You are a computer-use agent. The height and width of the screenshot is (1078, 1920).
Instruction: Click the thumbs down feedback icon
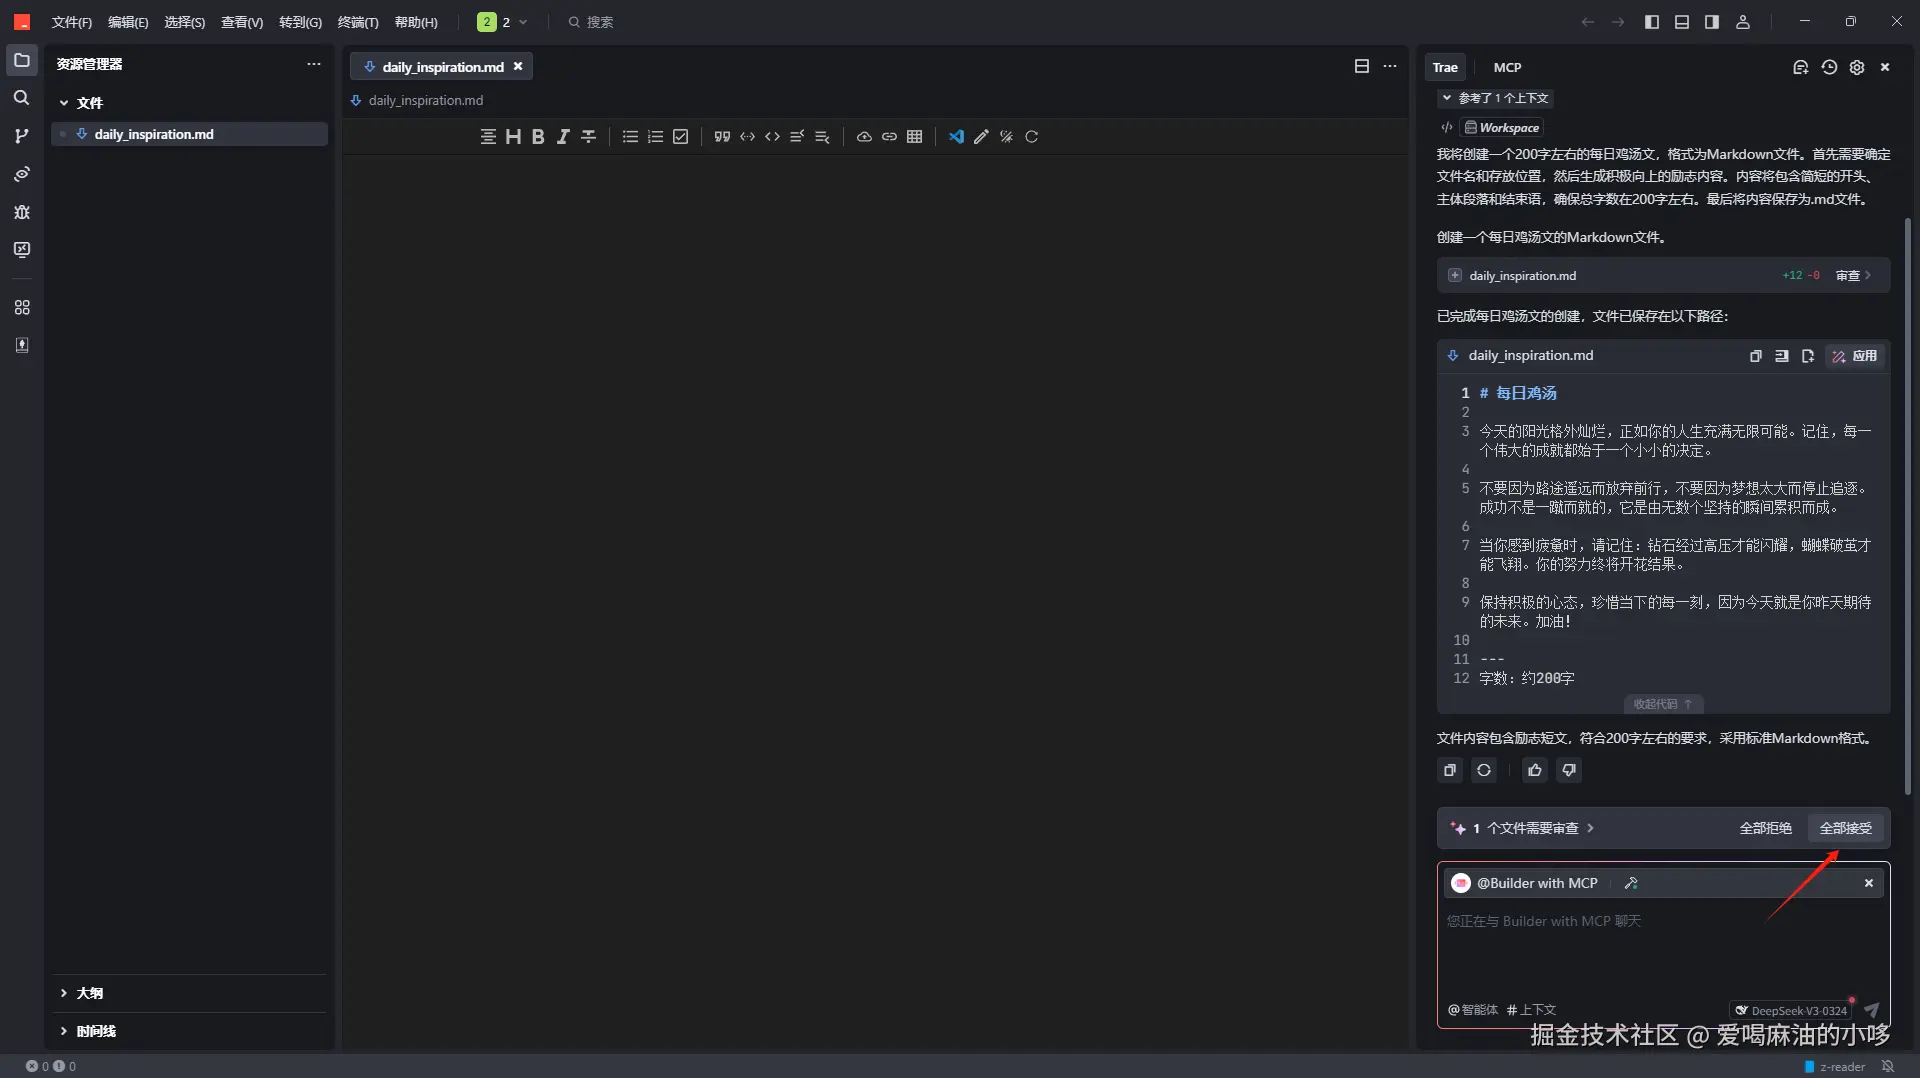click(1569, 770)
